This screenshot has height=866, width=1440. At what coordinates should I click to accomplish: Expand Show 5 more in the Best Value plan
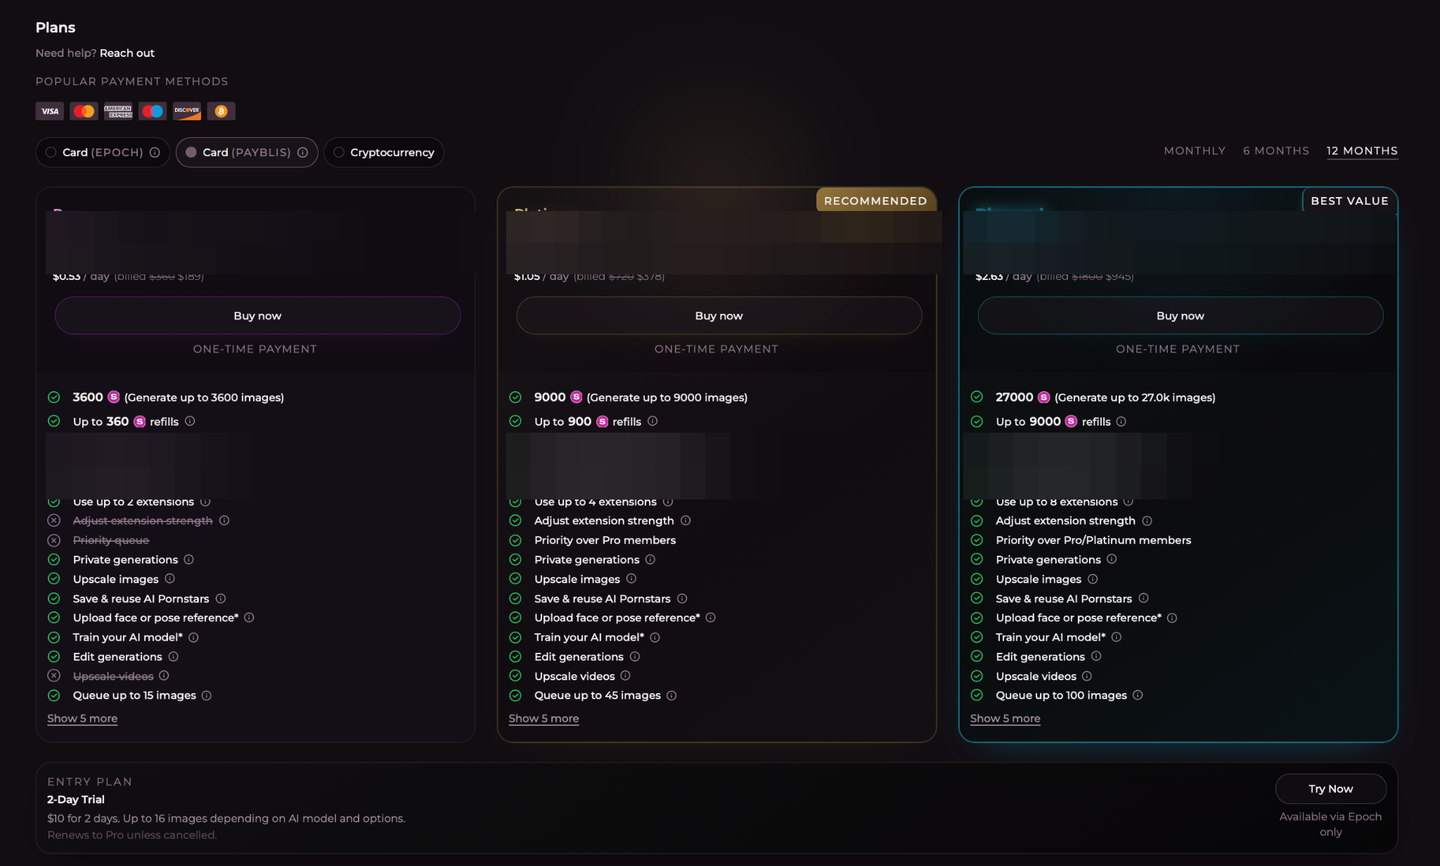(x=1005, y=718)
